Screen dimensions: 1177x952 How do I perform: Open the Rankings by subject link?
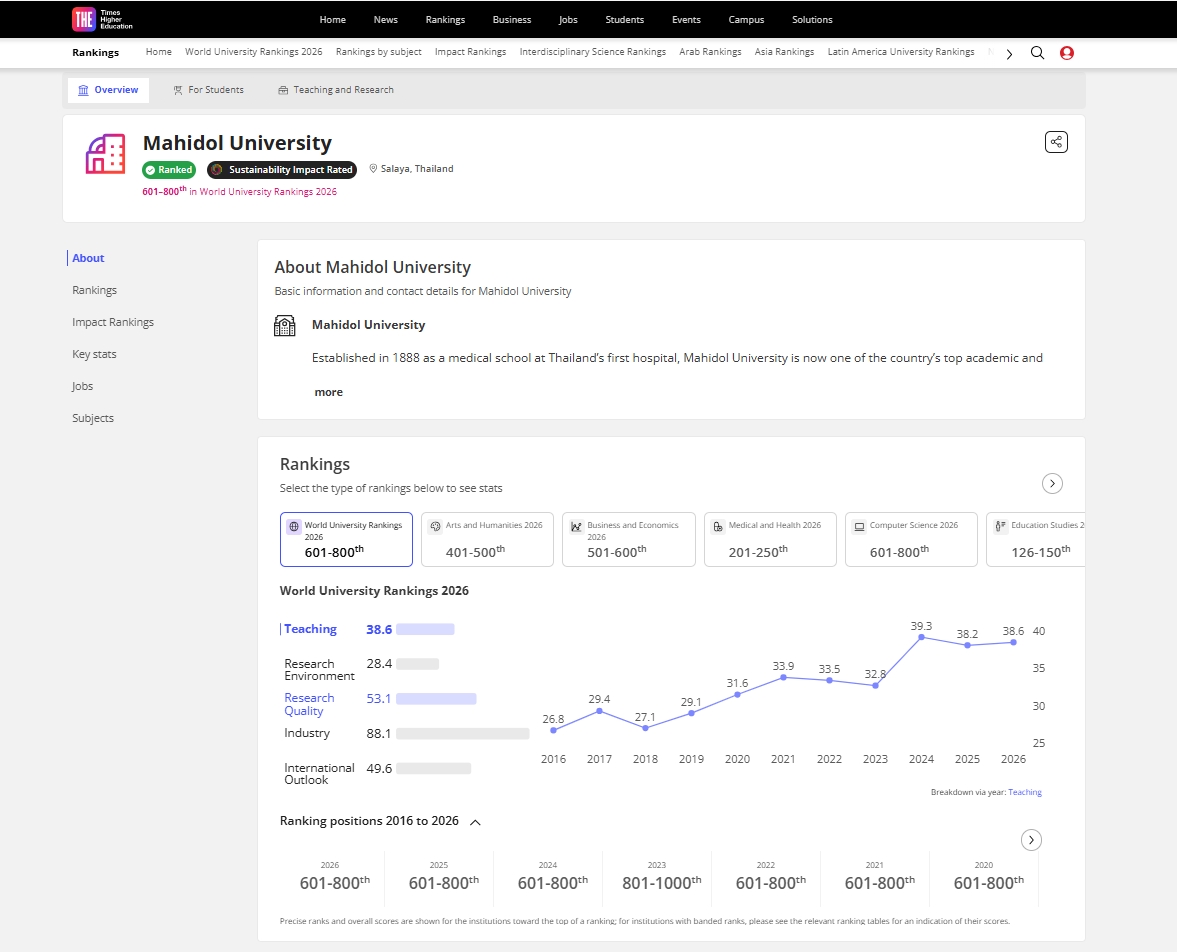tap(378, 52)
